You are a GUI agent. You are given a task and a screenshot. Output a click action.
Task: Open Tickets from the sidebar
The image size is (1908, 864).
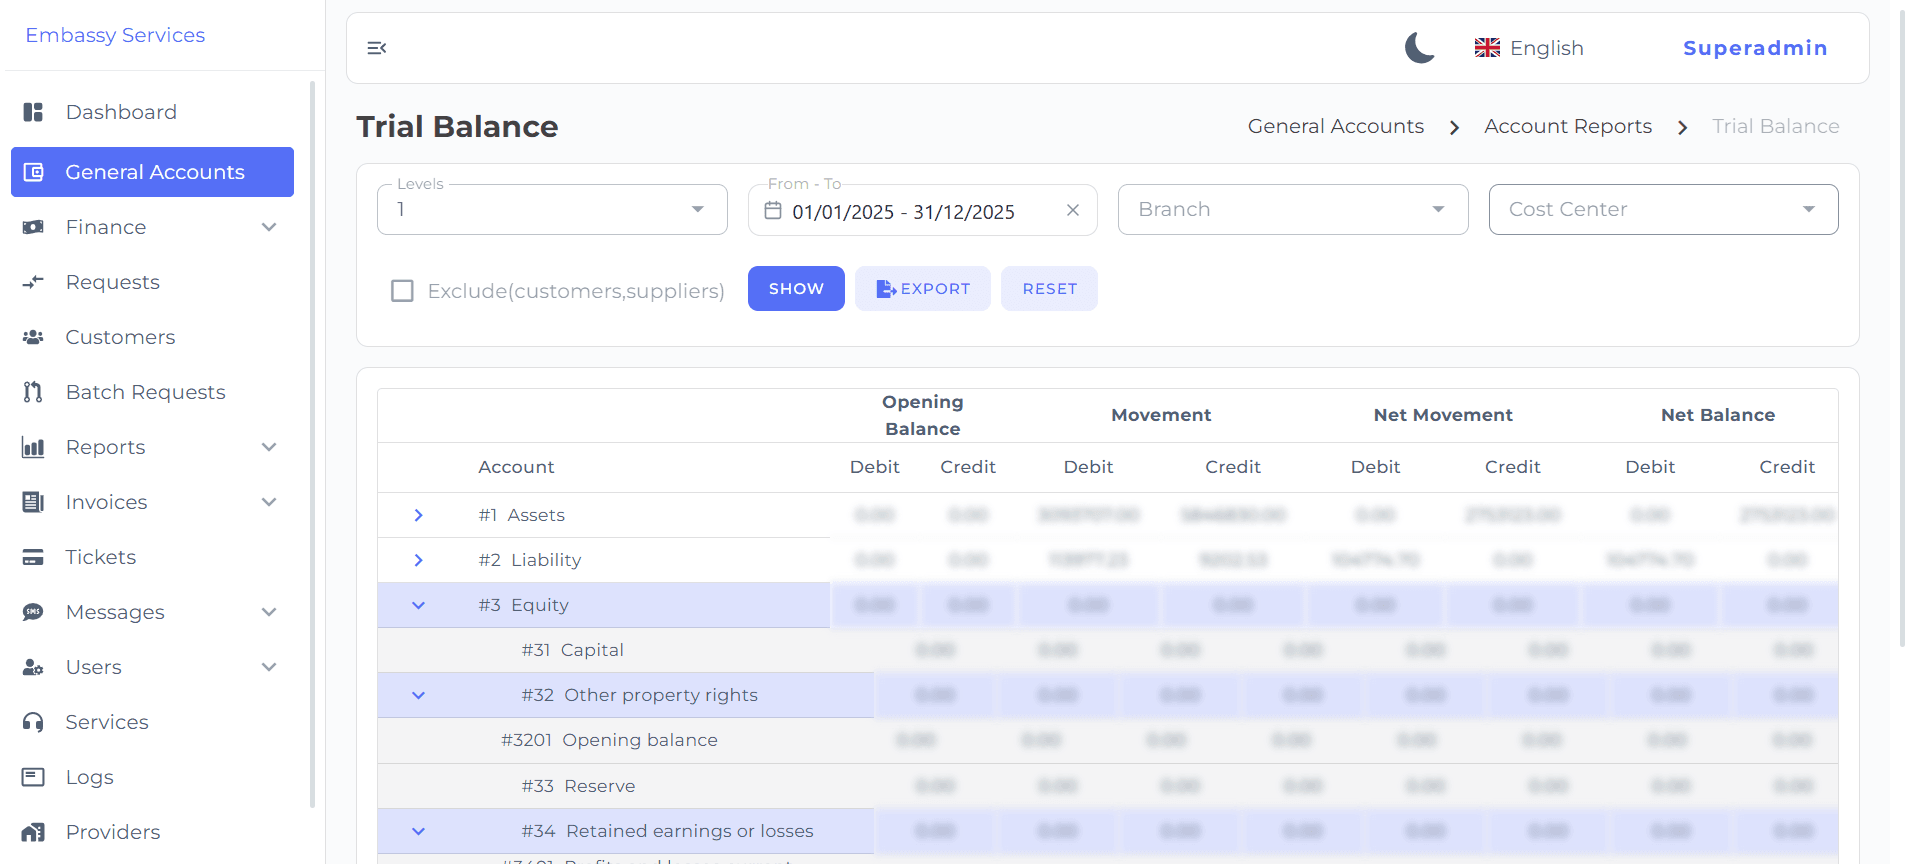pyautogui.click(x=152, y=557)
